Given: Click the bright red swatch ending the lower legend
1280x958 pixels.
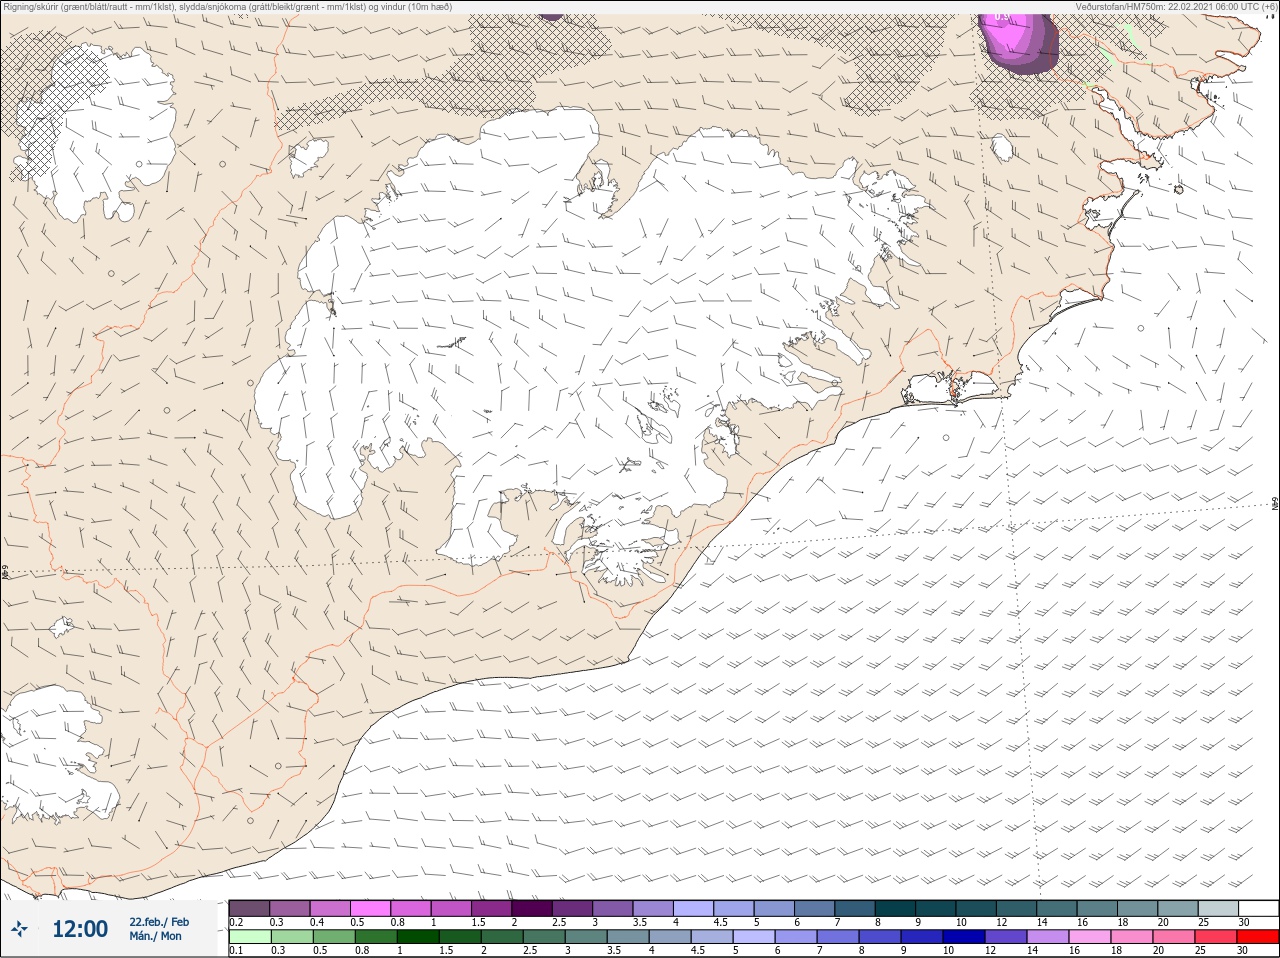Looking at the screenshot, I should pos(1258,937).
